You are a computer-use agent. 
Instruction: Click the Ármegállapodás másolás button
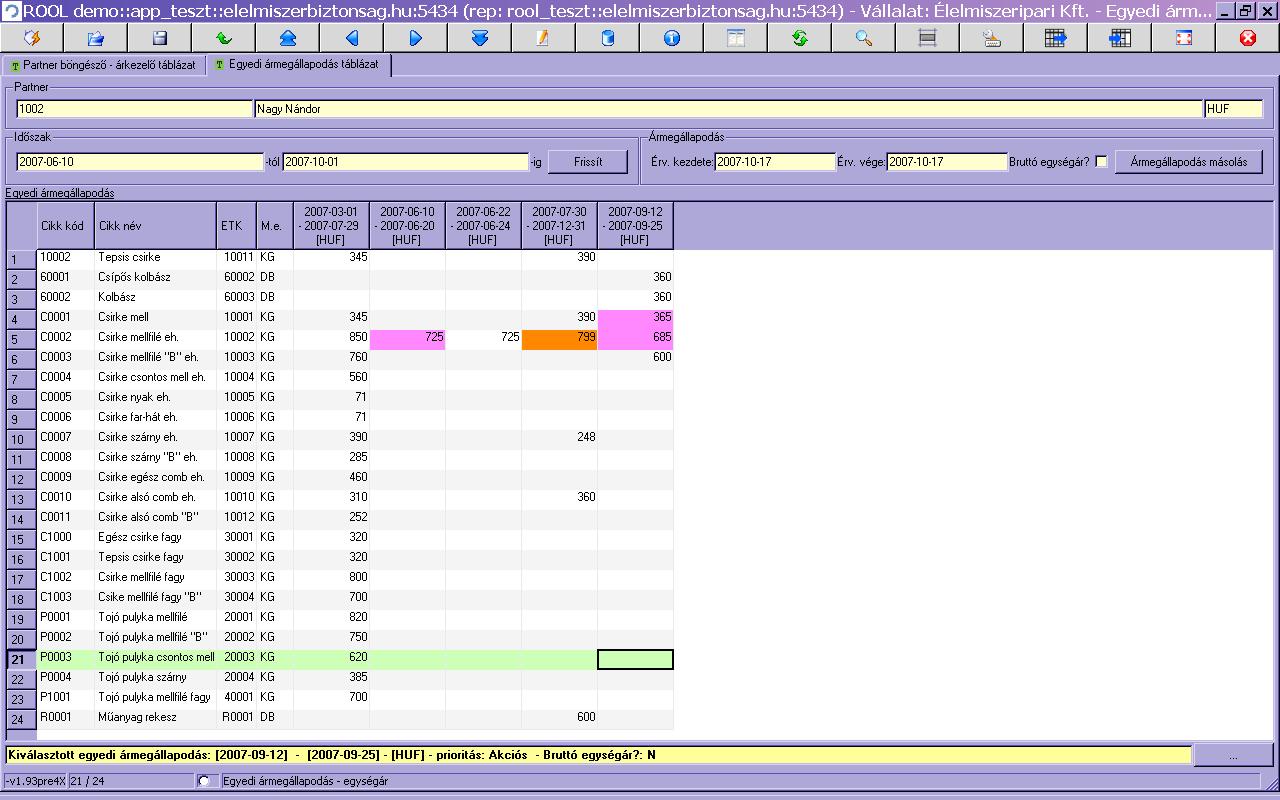pos(1188,162)
